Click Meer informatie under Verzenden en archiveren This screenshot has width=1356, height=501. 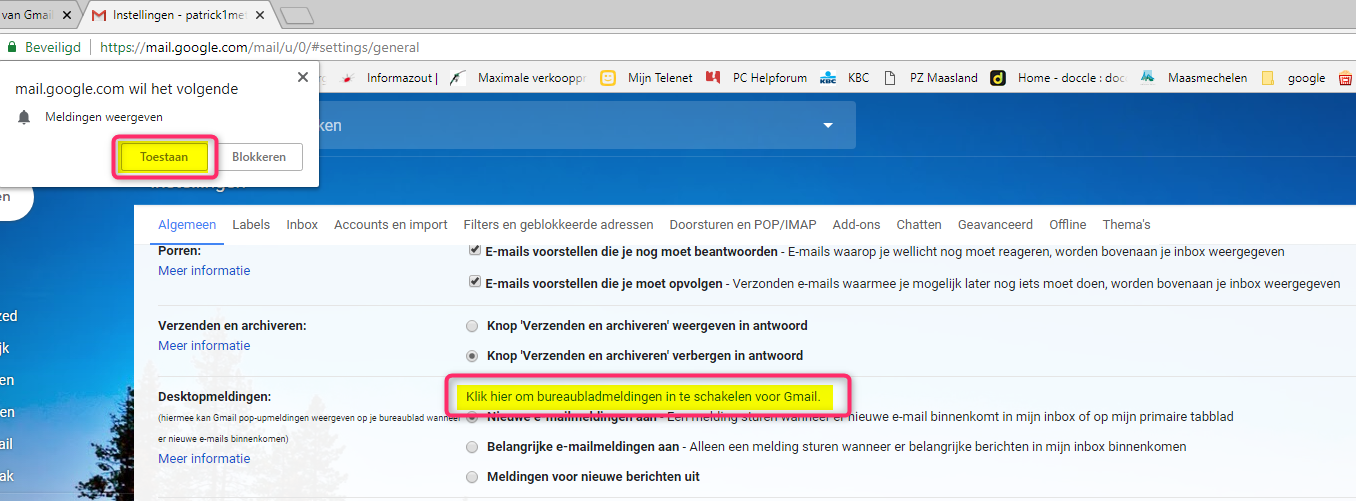click(204, 345)
